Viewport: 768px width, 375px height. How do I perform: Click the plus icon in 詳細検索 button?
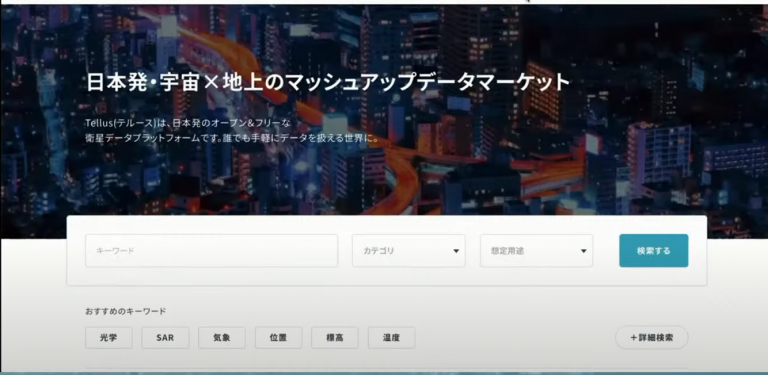click(633, 337)
